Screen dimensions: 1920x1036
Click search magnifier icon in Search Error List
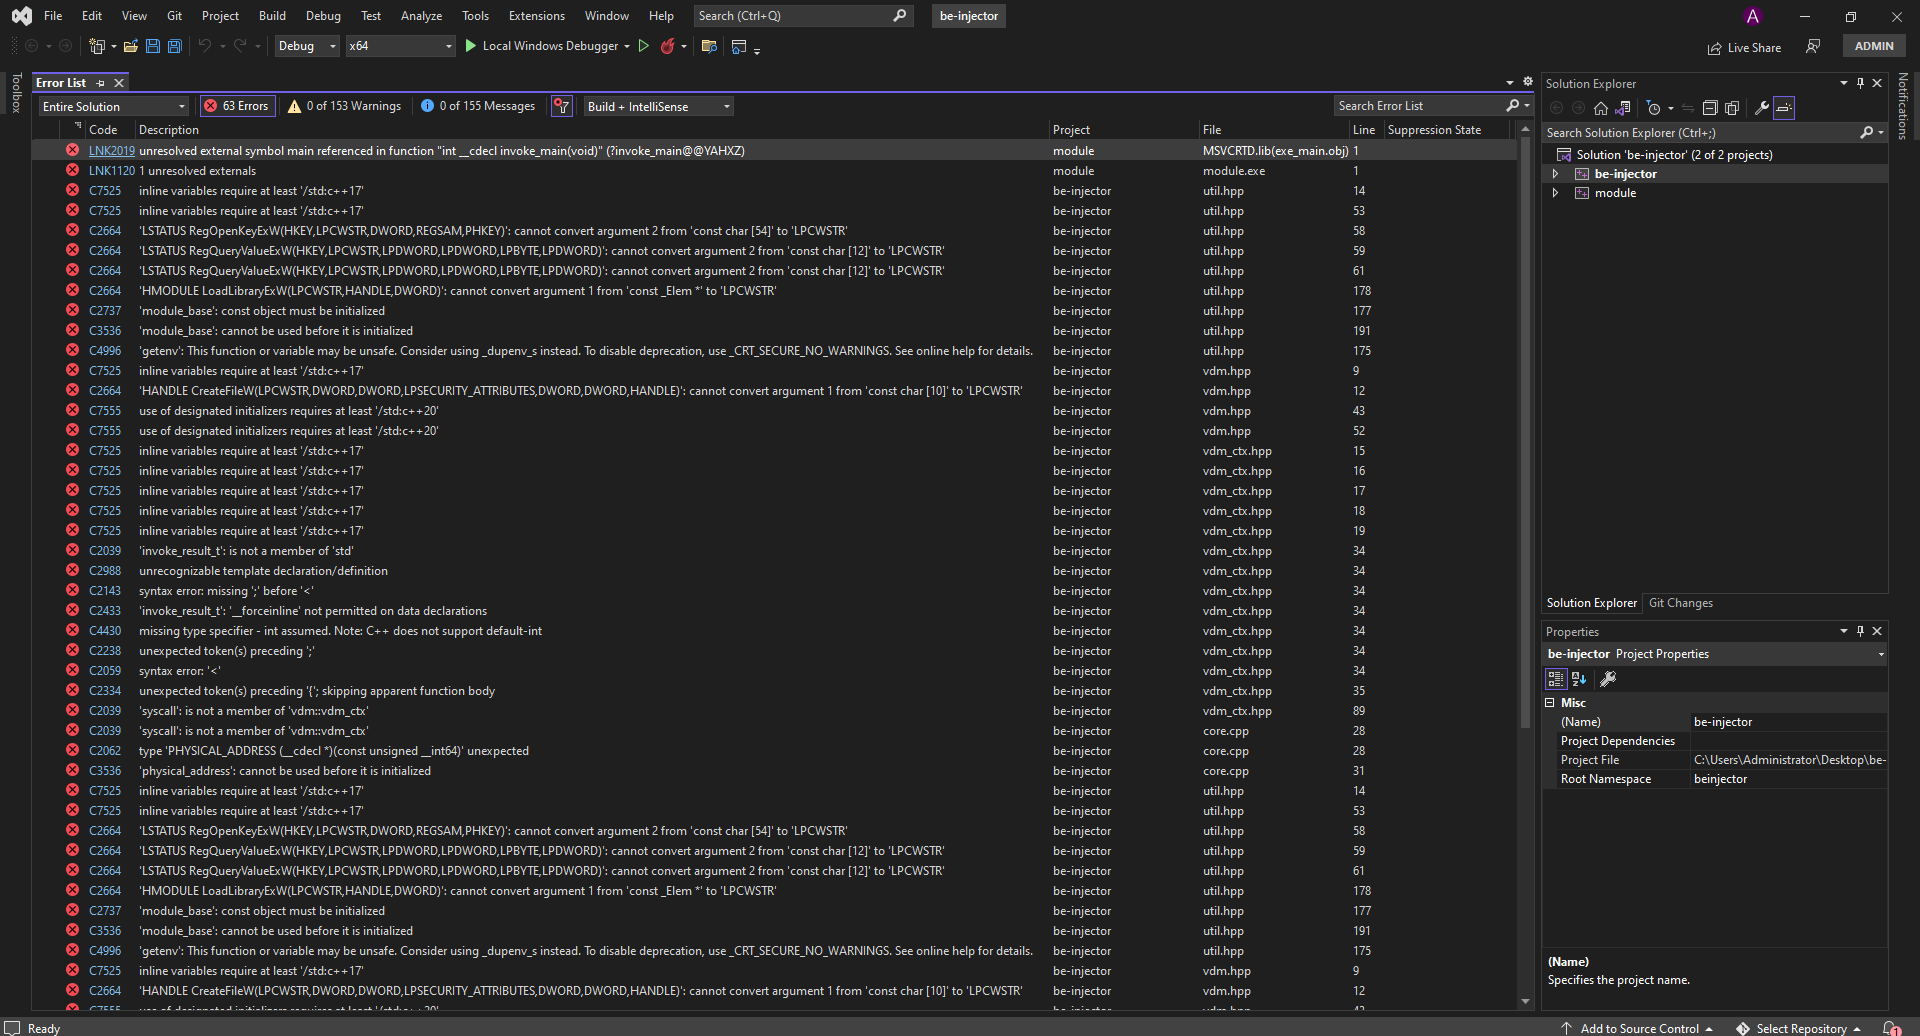pyautogui.click(x=1513, y=106)
